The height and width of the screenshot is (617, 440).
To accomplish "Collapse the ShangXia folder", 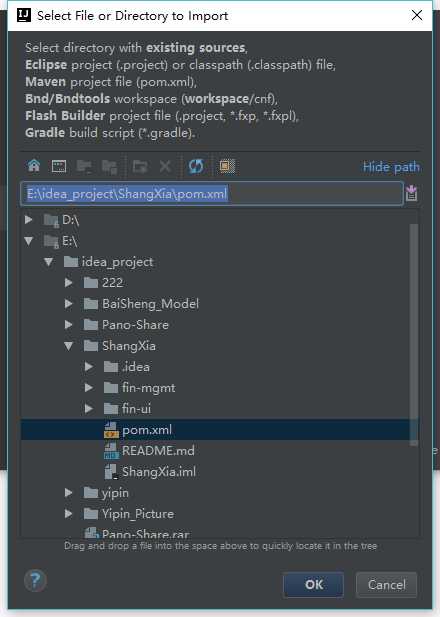I will point(68,346).
